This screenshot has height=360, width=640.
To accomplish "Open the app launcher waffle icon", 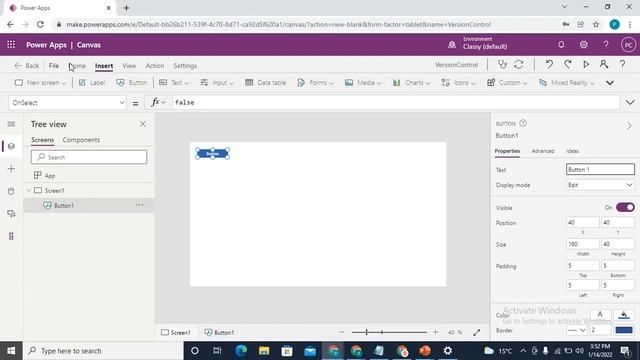I will pos(11,44).
